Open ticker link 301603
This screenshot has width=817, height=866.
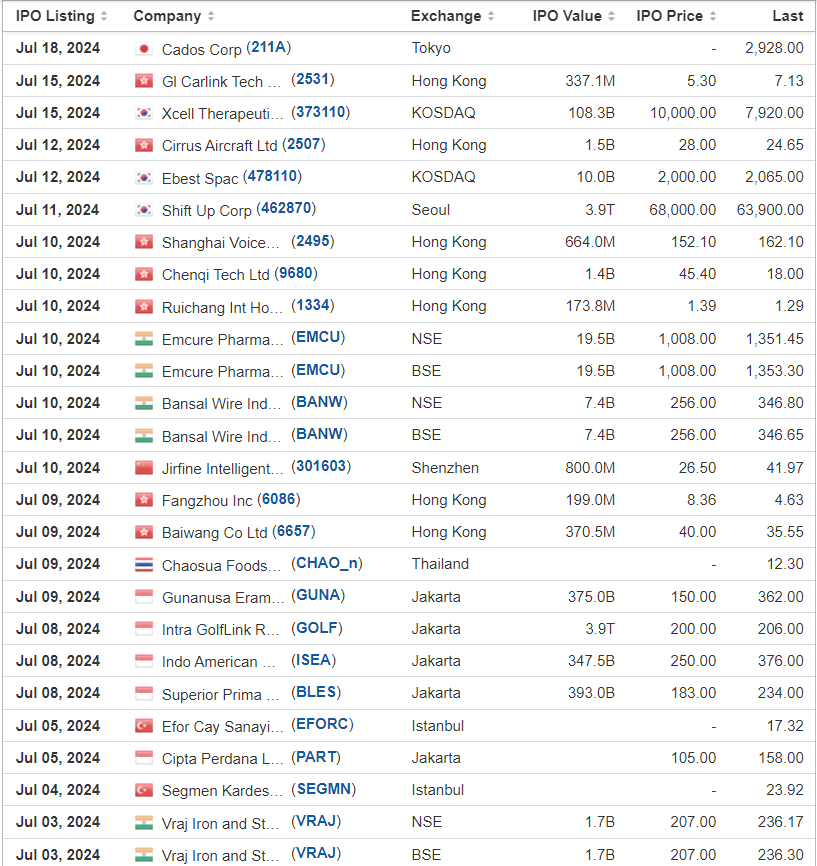321,466
